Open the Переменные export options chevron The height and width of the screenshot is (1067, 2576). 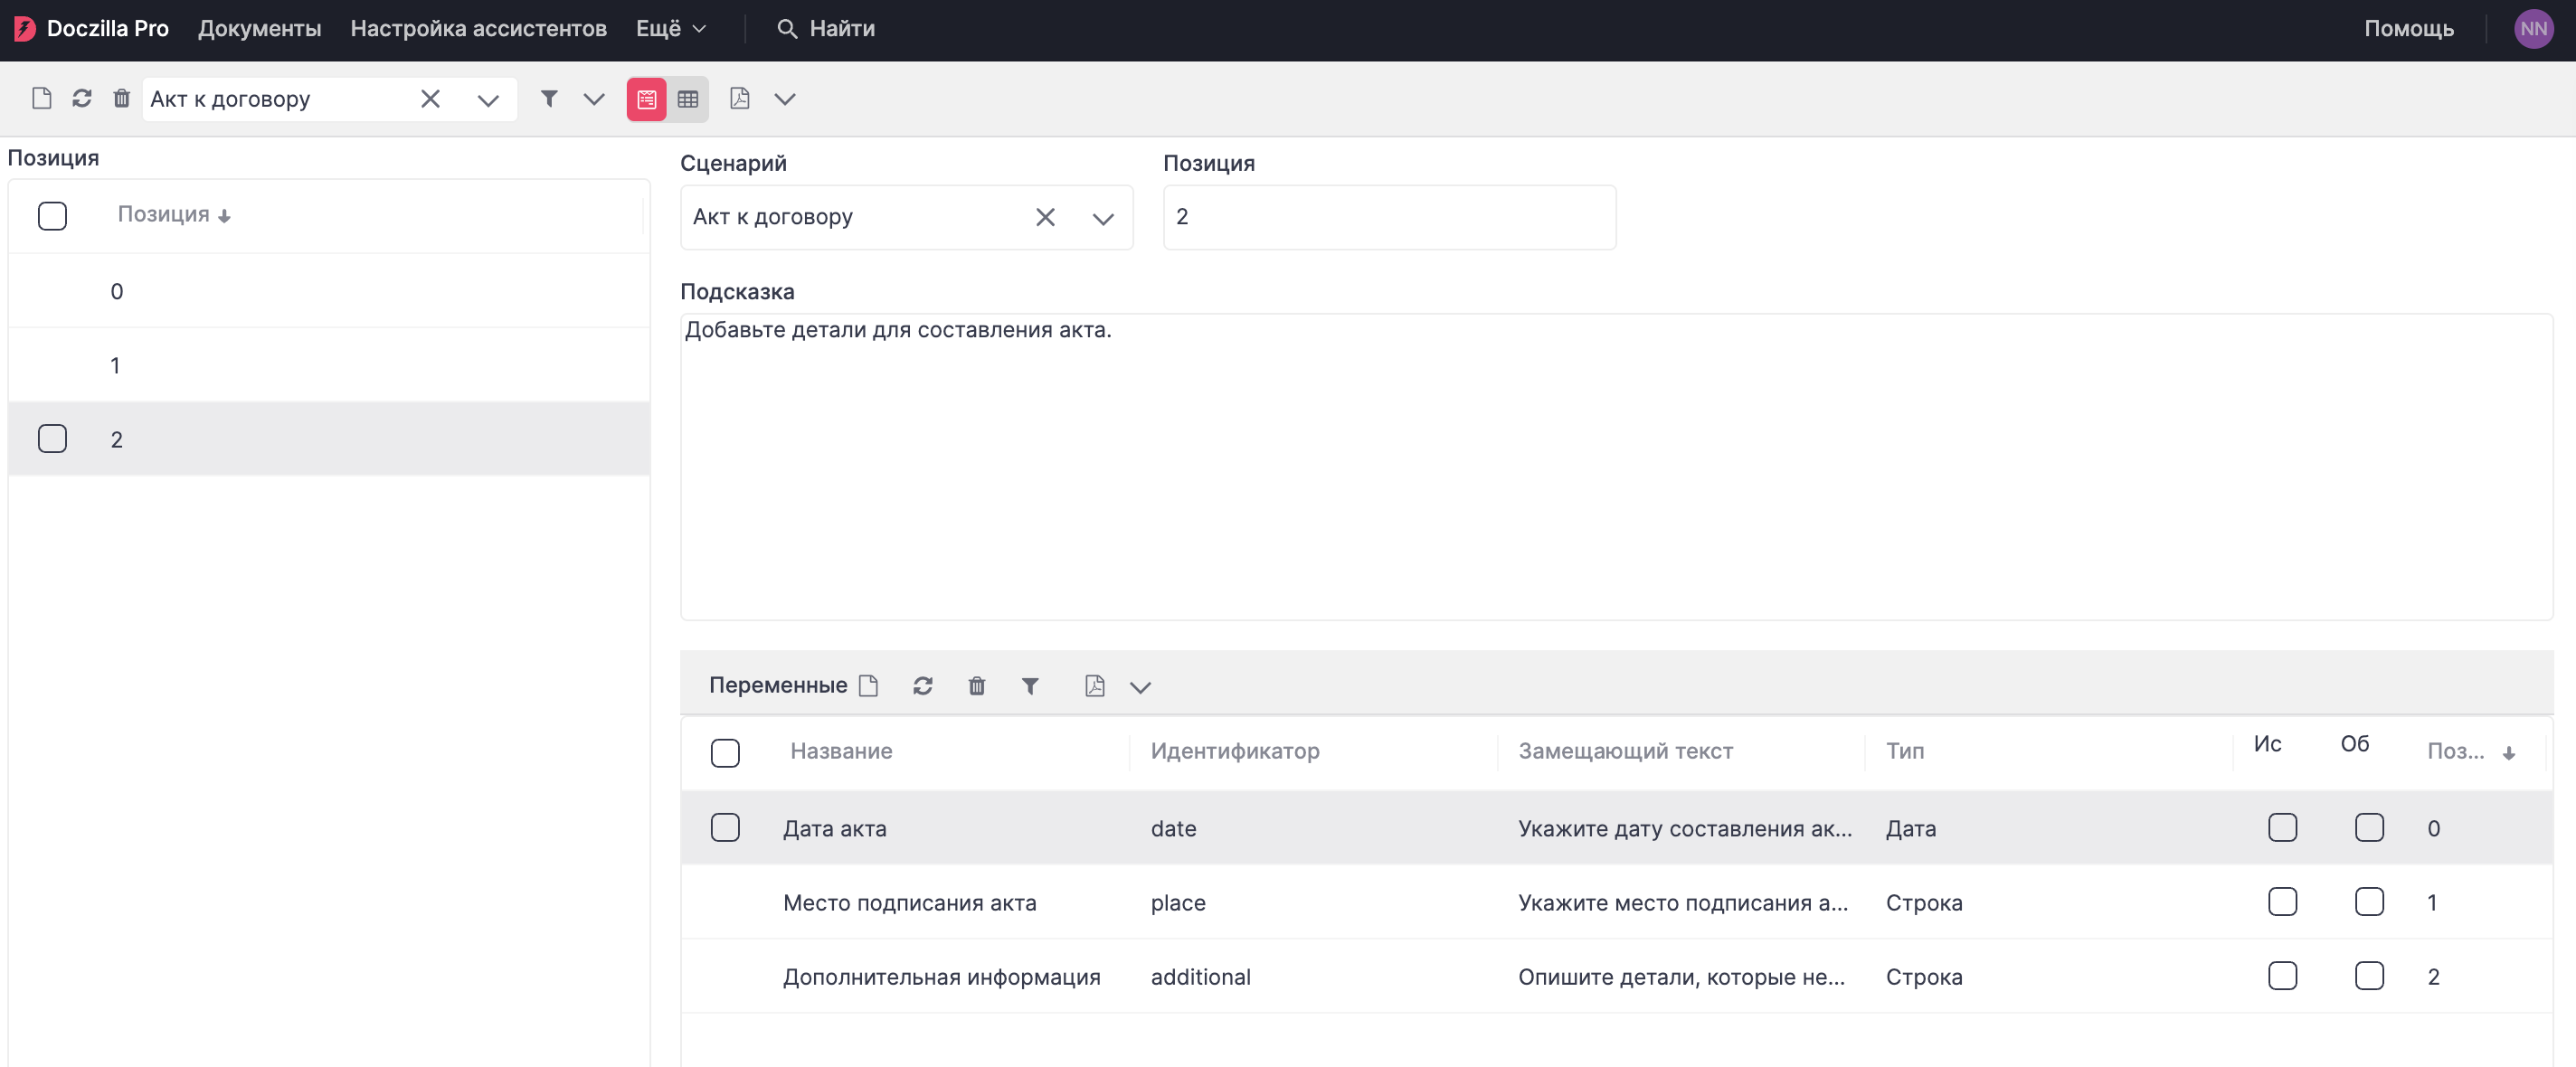tap(1140, 686)
